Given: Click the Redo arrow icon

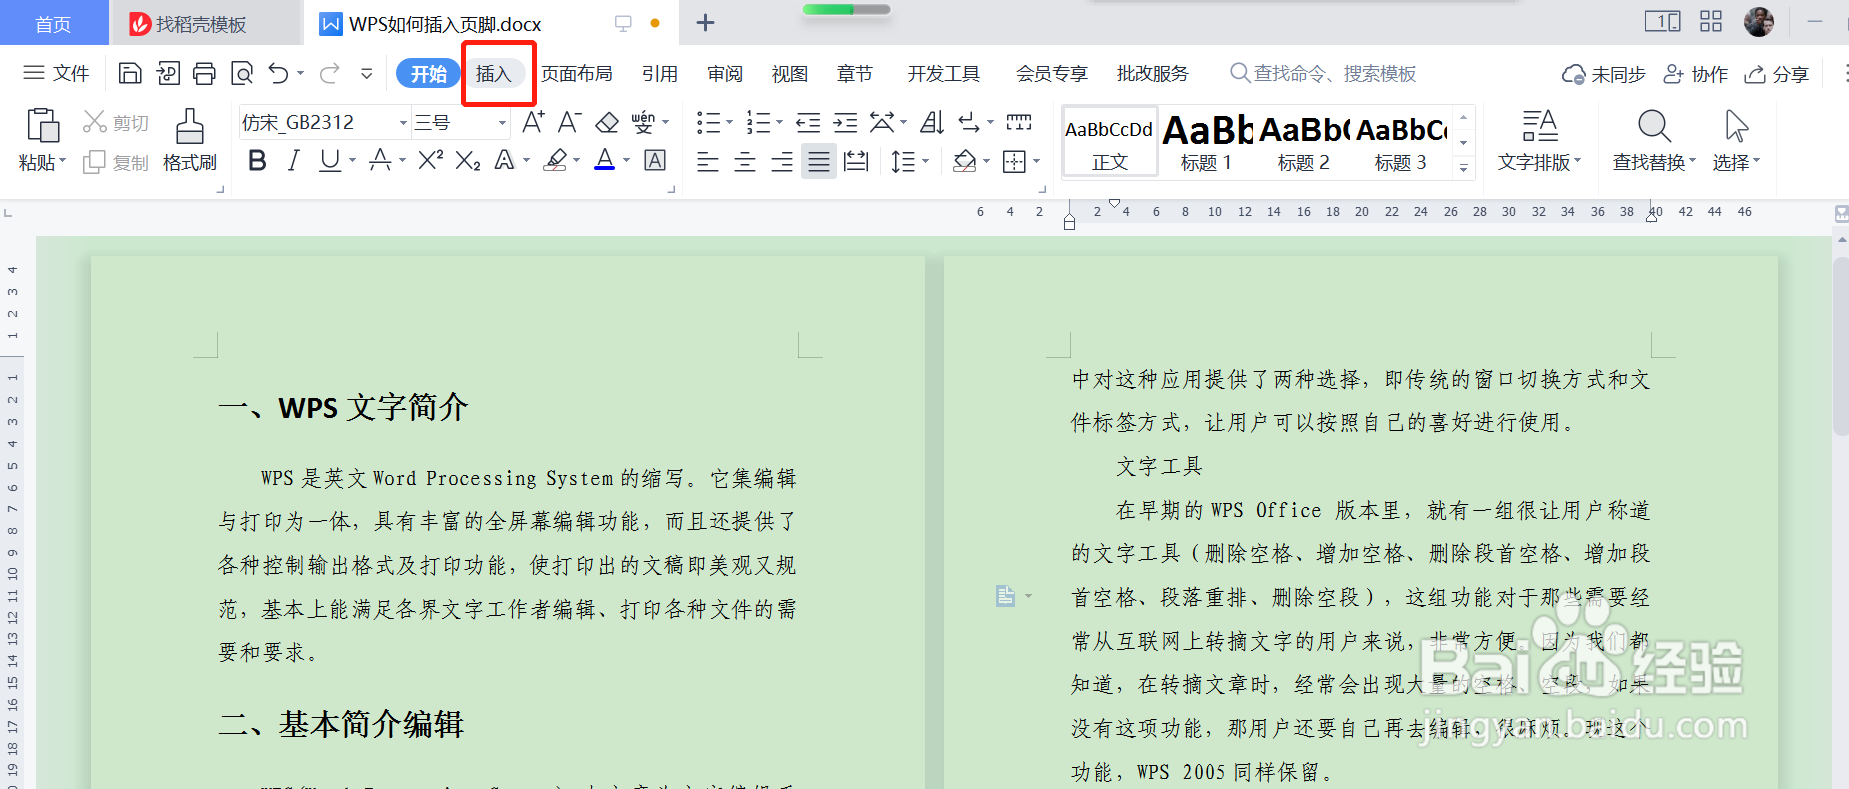Looking at the screenshot, I should [x=329, y=73].
